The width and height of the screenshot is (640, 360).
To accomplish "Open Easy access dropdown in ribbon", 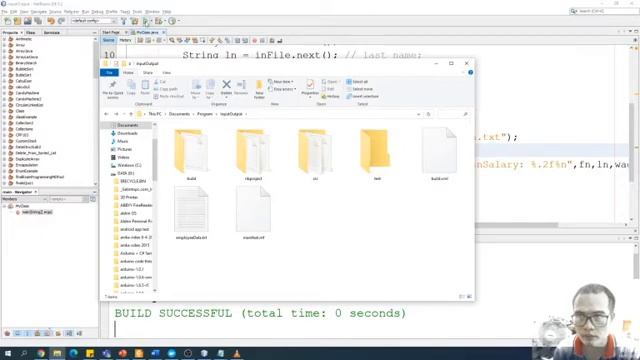I will point(282,89).
